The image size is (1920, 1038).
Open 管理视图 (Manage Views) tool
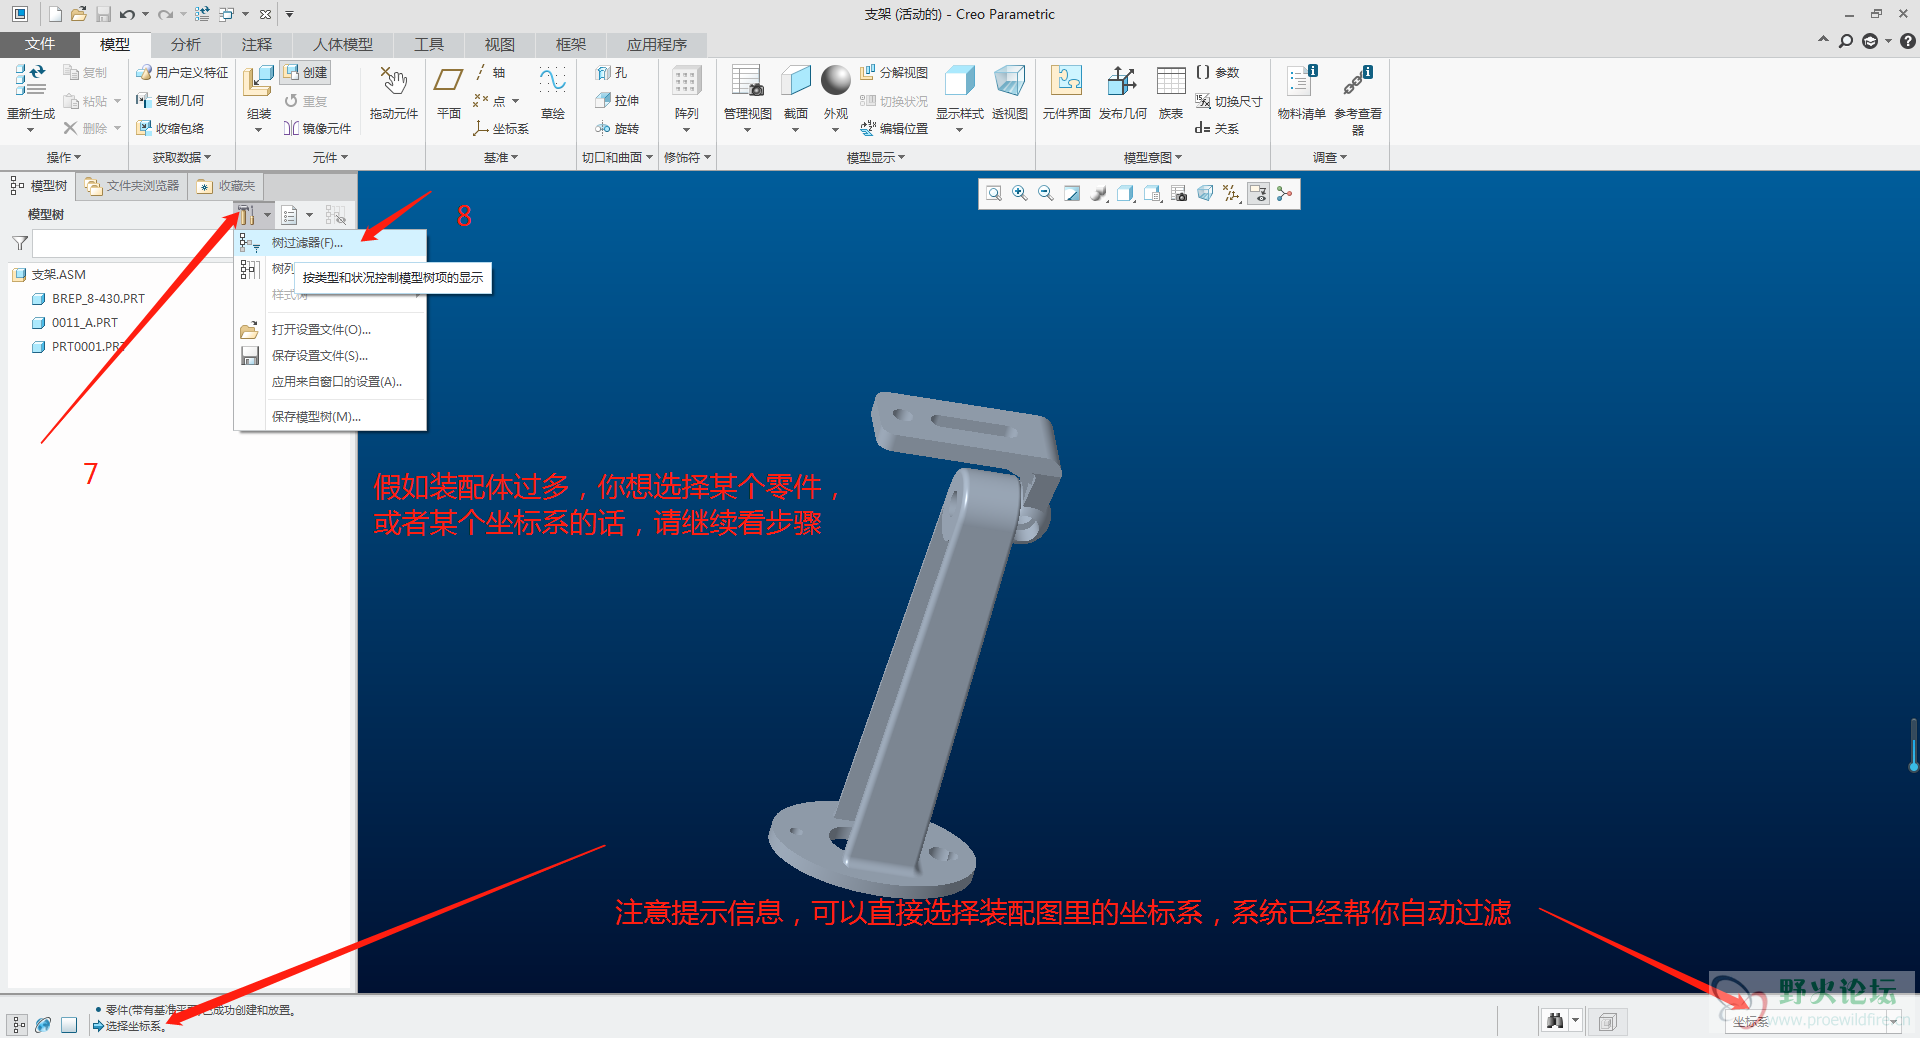747,92
